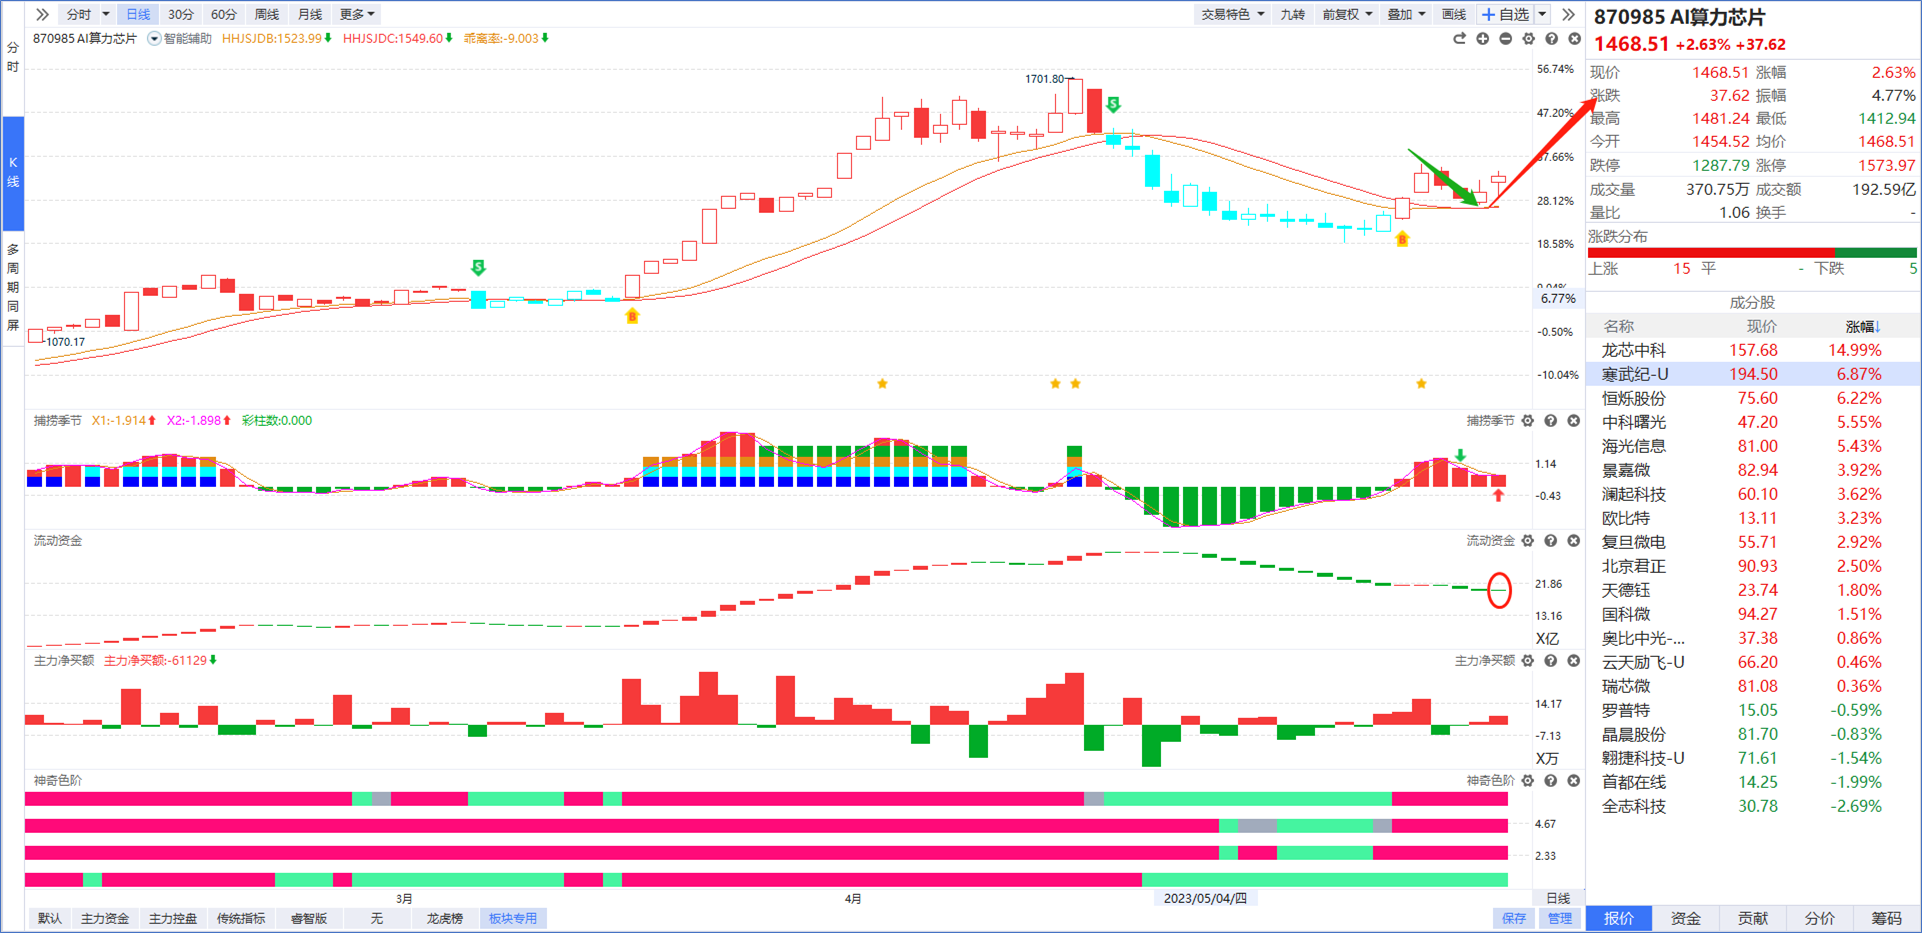Open the 交易特色 dropdown
Image resolution: width=1922 pixels, height=933 pixels.
(x=1233, y=14)
